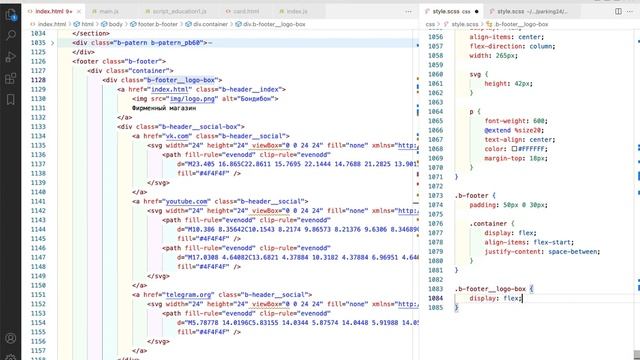This screenshot has height=360, width=640.
Task: Click line number 1128 in left editor
Action: (38, 80)
